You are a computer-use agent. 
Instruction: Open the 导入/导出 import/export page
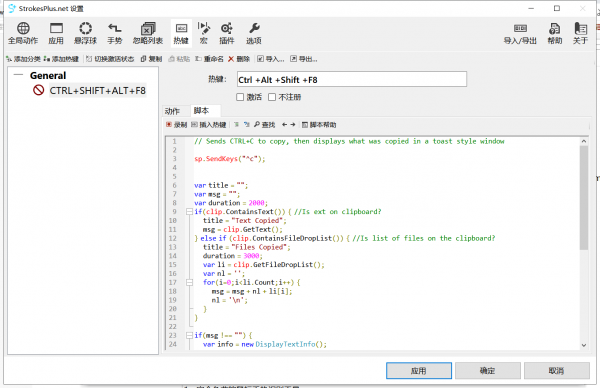pyautogui.click(x=520, y=33)
